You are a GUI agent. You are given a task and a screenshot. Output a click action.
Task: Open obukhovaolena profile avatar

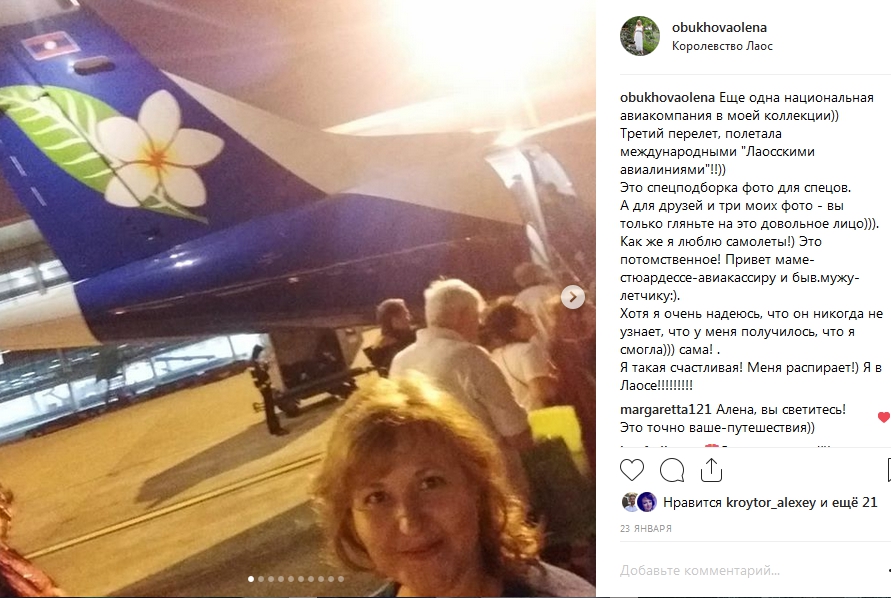640,36
